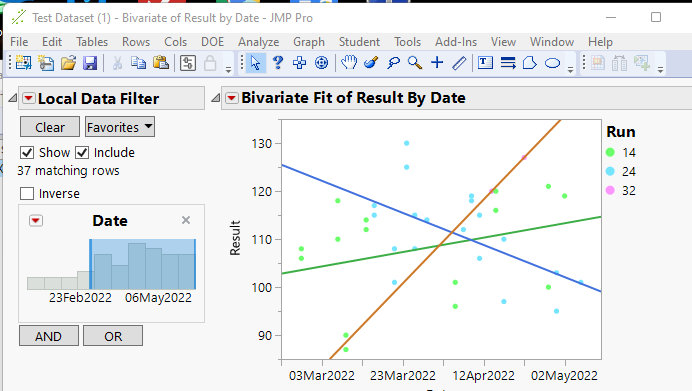This screenshot has width=692, height=391.
Task: Select the Lasso tool
Action: (393, 63)
